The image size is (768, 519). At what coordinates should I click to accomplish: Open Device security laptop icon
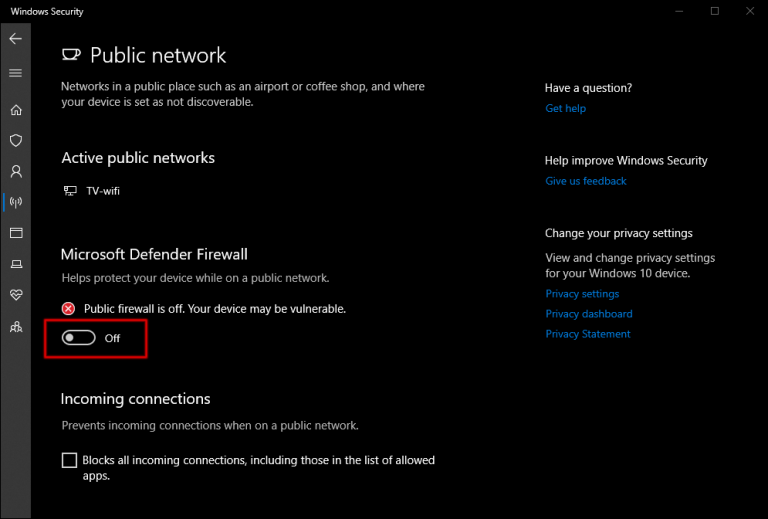pos(15,264)
